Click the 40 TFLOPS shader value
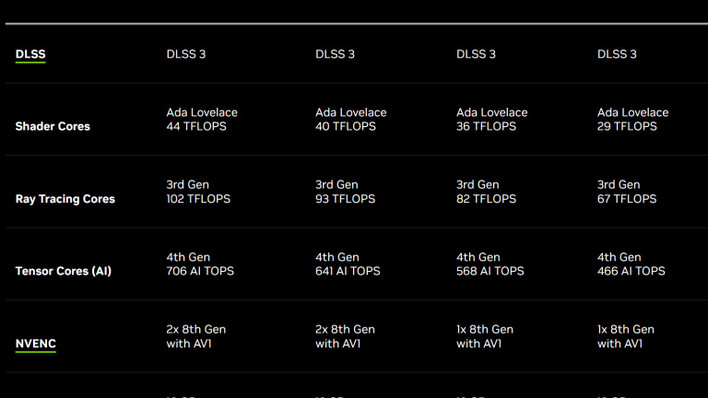The width and height of the screenshot is (708, 398). [x=345, y=126]
